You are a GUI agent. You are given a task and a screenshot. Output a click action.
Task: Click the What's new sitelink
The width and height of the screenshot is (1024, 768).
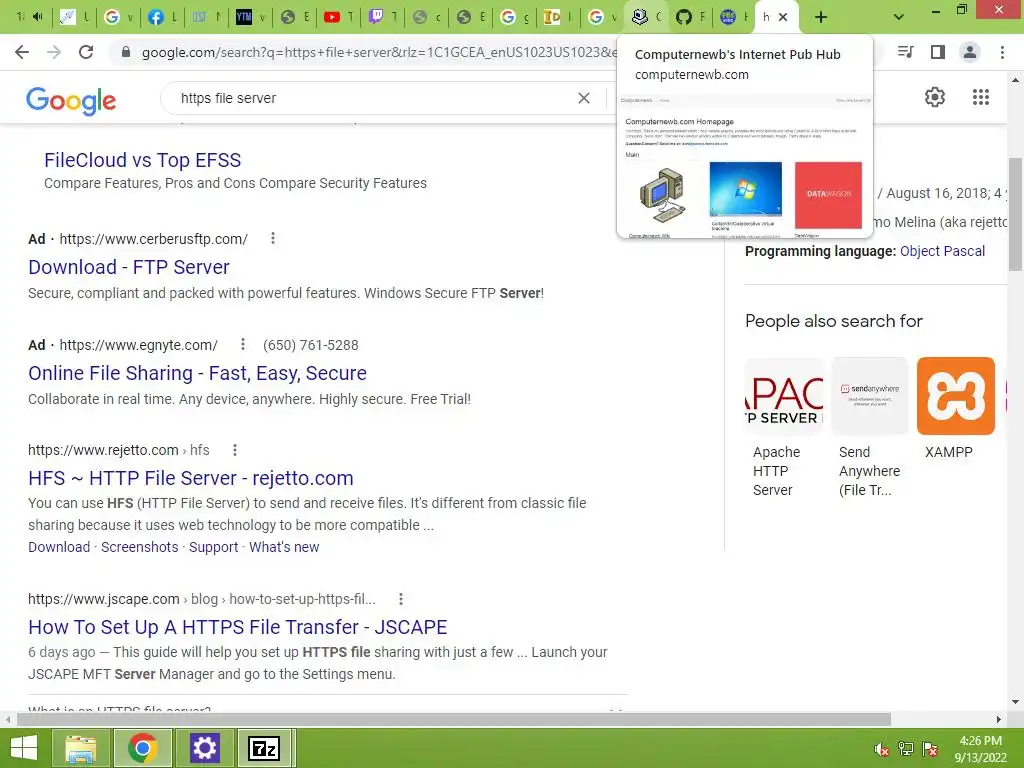pyautogui.click(x=284, y=547)
